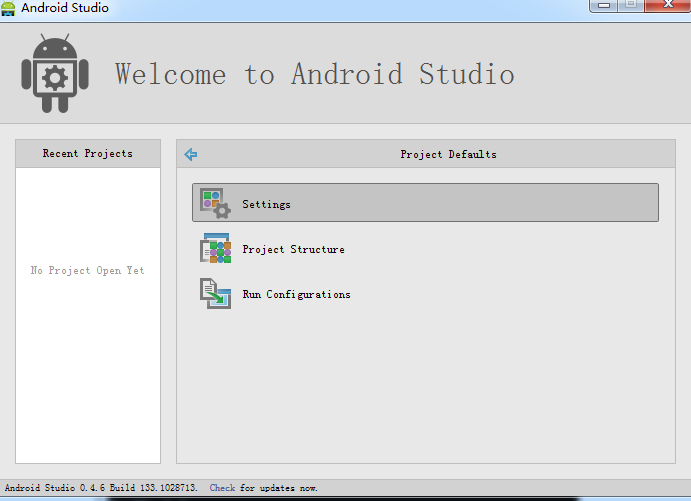Click the Run Configurations icon

215,293
